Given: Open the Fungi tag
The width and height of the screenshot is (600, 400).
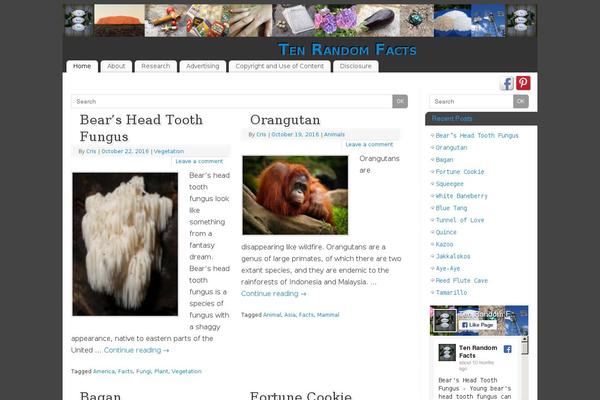Looking at the screenshot, I should coord(143,371).
